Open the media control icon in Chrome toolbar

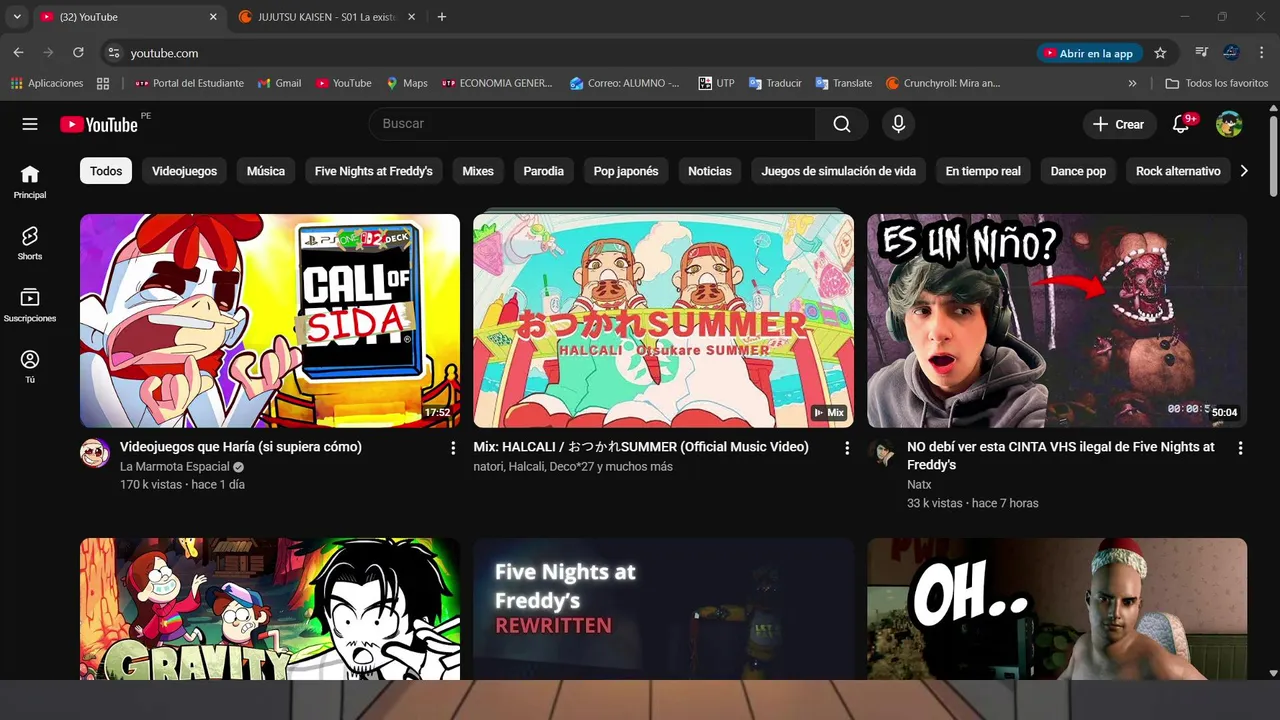[x=1202, y=53]
